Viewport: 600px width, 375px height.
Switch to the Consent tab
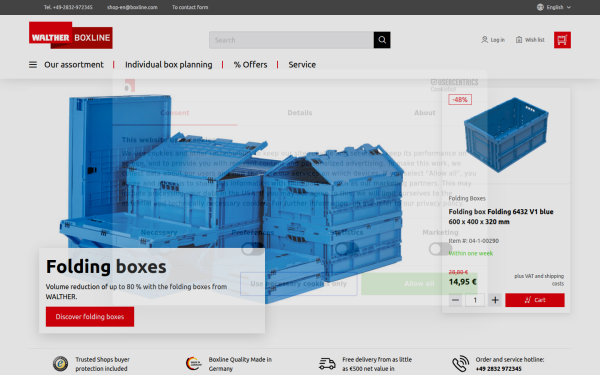point(175,113)
